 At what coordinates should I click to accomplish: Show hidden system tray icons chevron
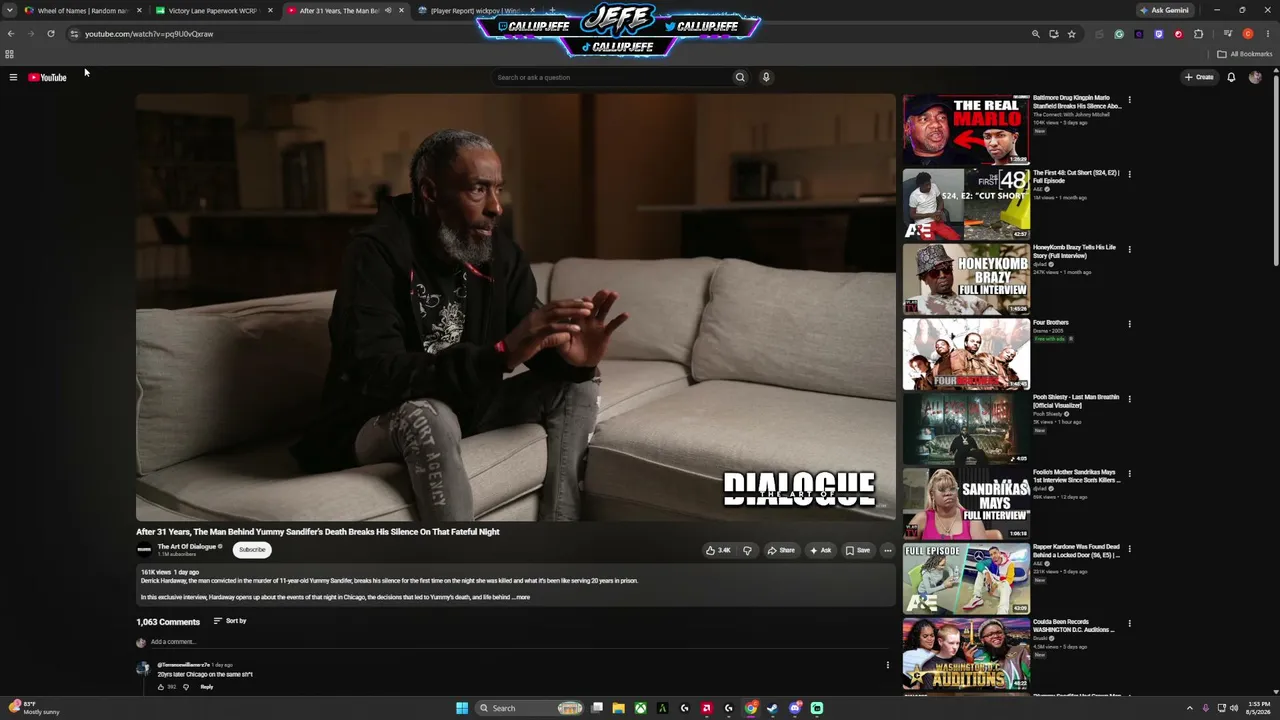click(1189, 708)
